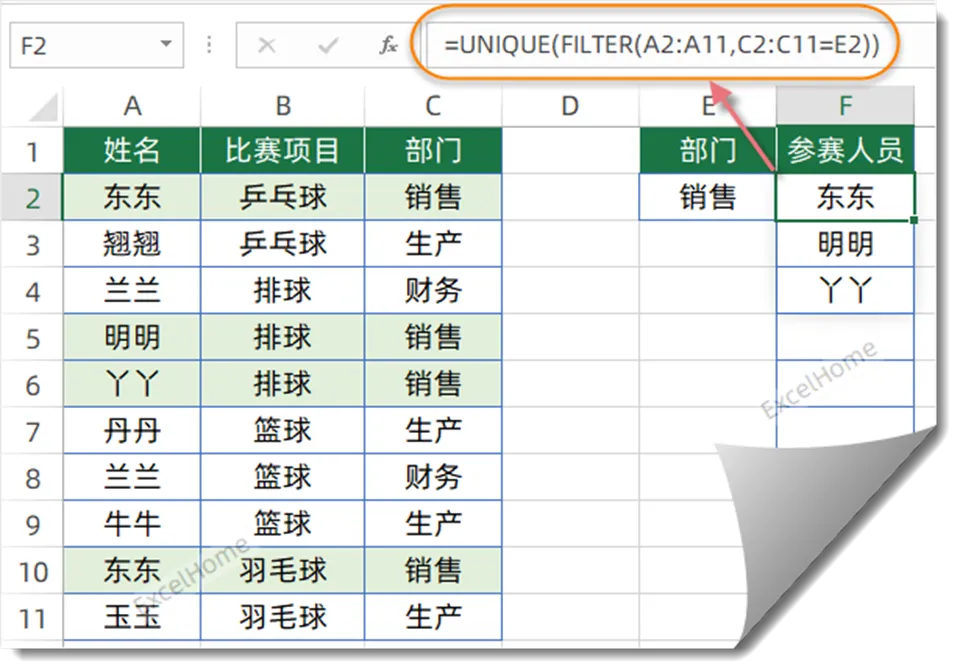Select row 3 header
Screen dimensions: 960x672
pos(32,245)
